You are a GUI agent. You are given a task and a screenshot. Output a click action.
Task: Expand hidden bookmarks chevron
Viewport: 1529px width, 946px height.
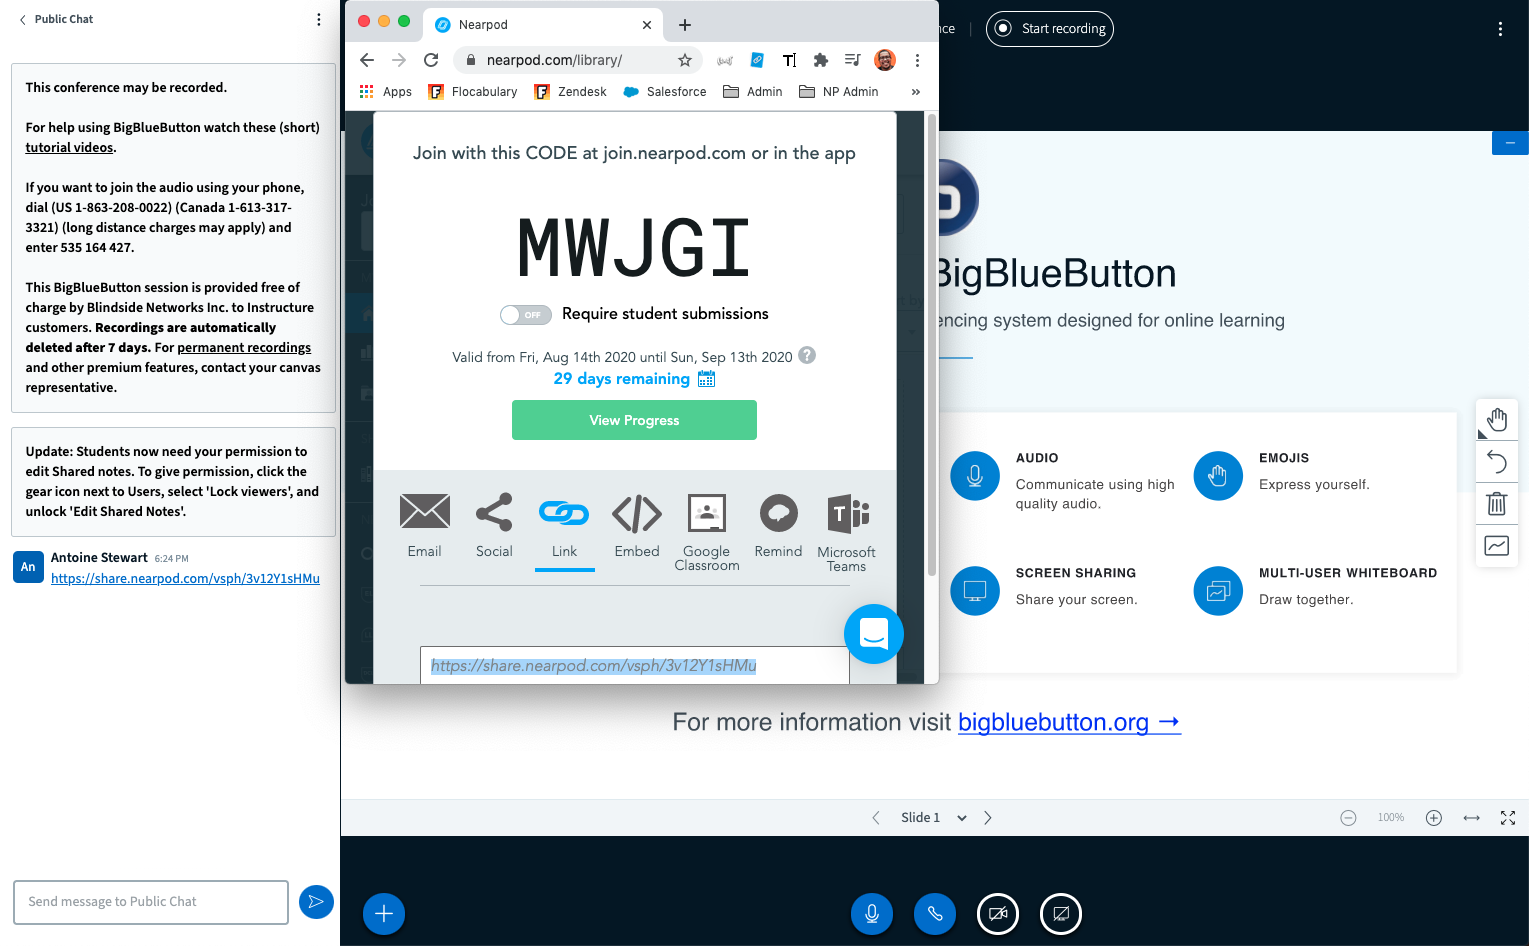point(915,92)
